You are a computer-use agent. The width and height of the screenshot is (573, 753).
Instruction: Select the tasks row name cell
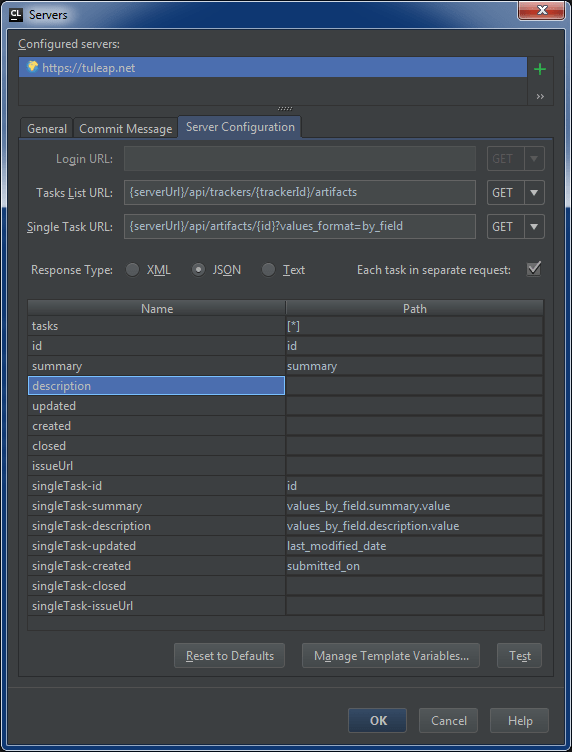[x=157, y=326]
